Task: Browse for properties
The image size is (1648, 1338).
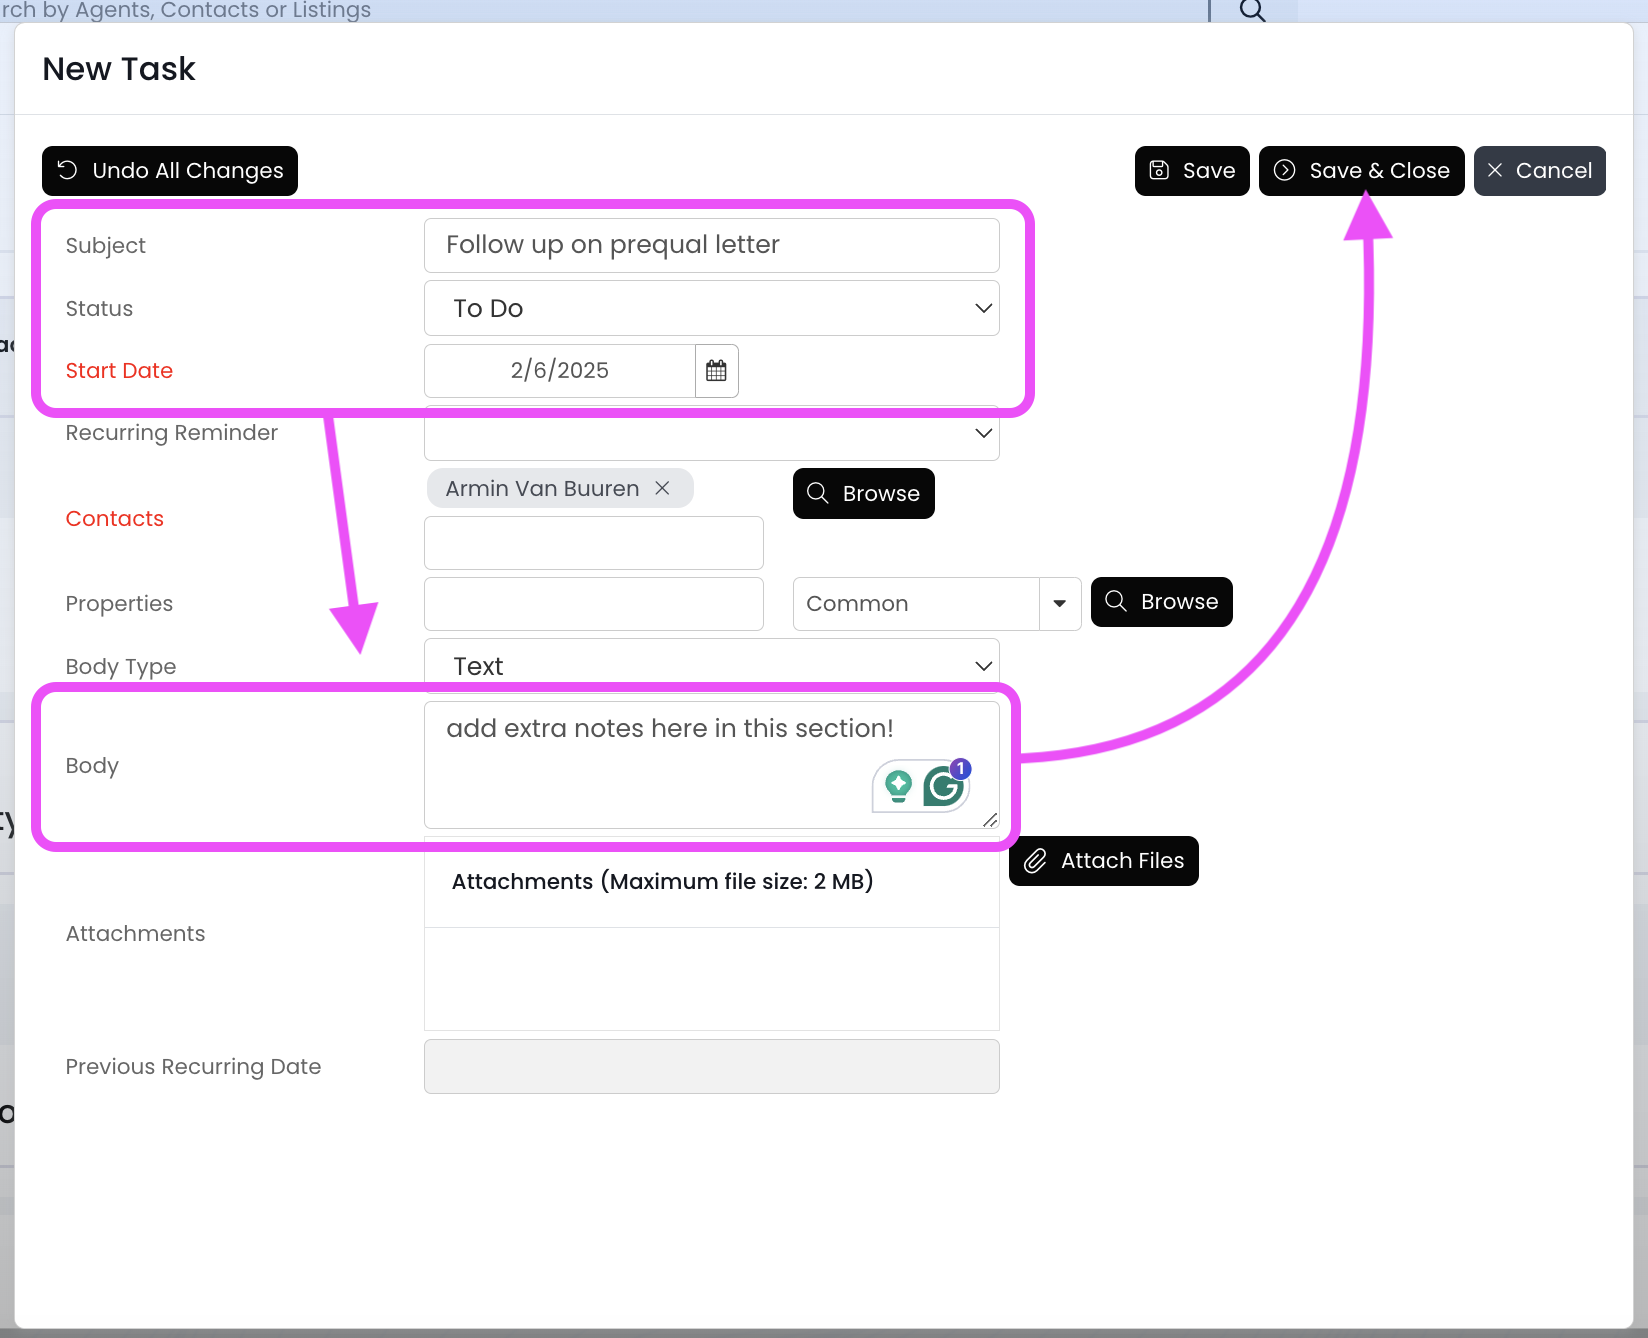Action: pyautogui.click(x=1161, y=602)
